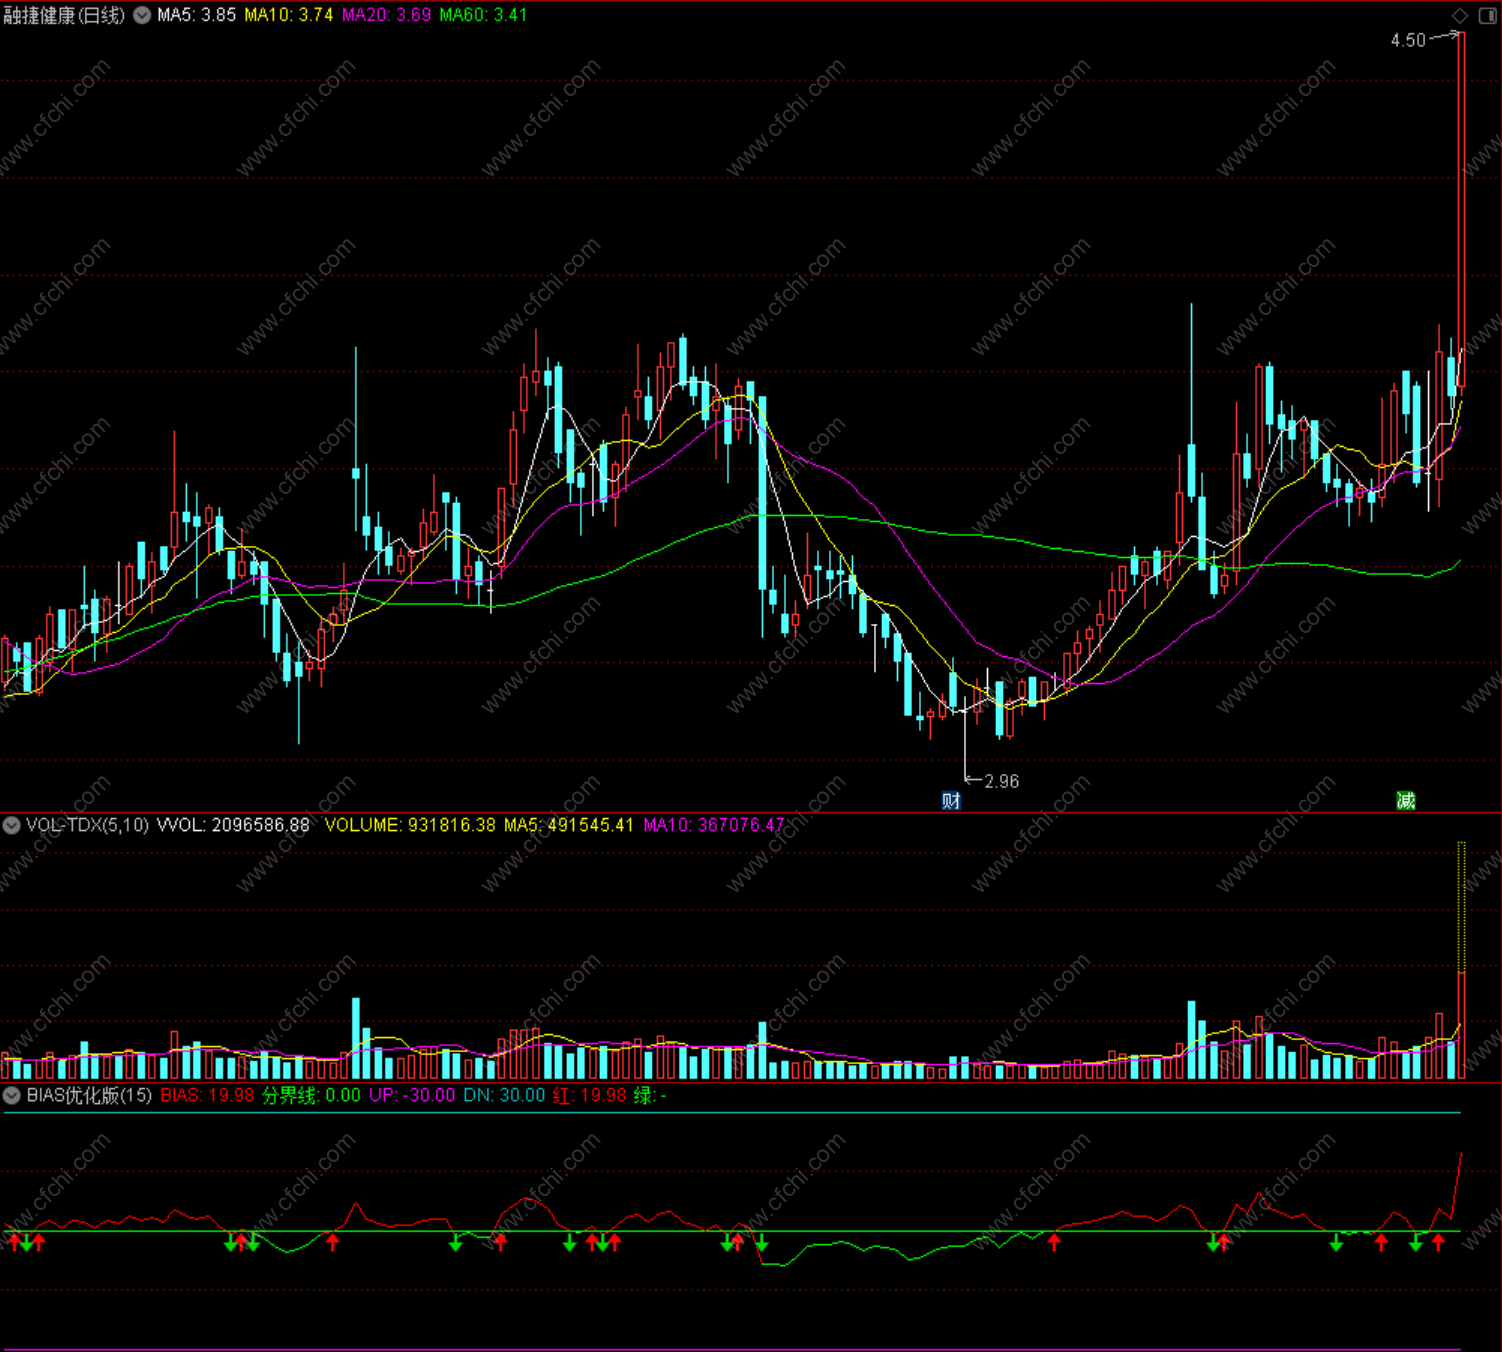The width and height of the screenshot is (1502, 1352).
Task: Click the BIAS优化版(15) indicator name
Action: [89, 1095]
